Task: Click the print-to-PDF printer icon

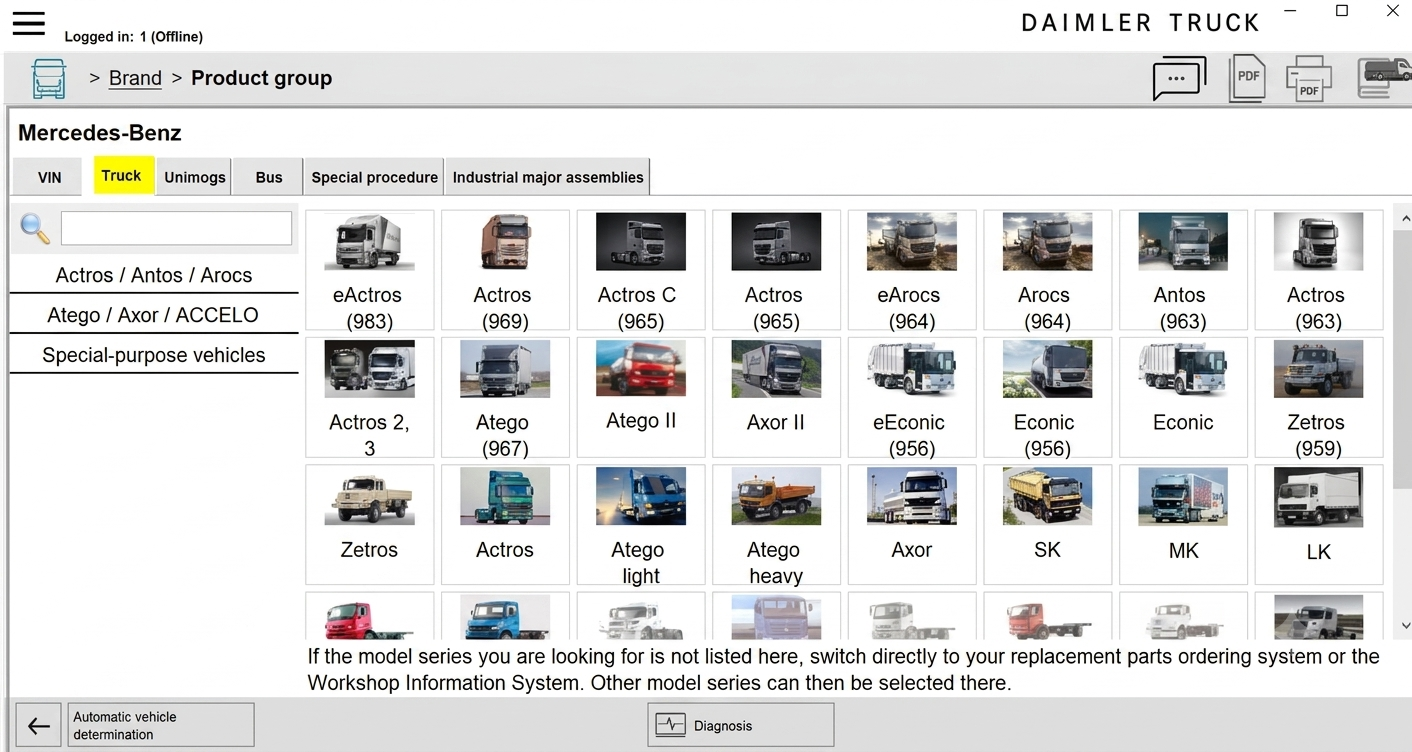Action: pyautogui.click(x=1309, y=78)
